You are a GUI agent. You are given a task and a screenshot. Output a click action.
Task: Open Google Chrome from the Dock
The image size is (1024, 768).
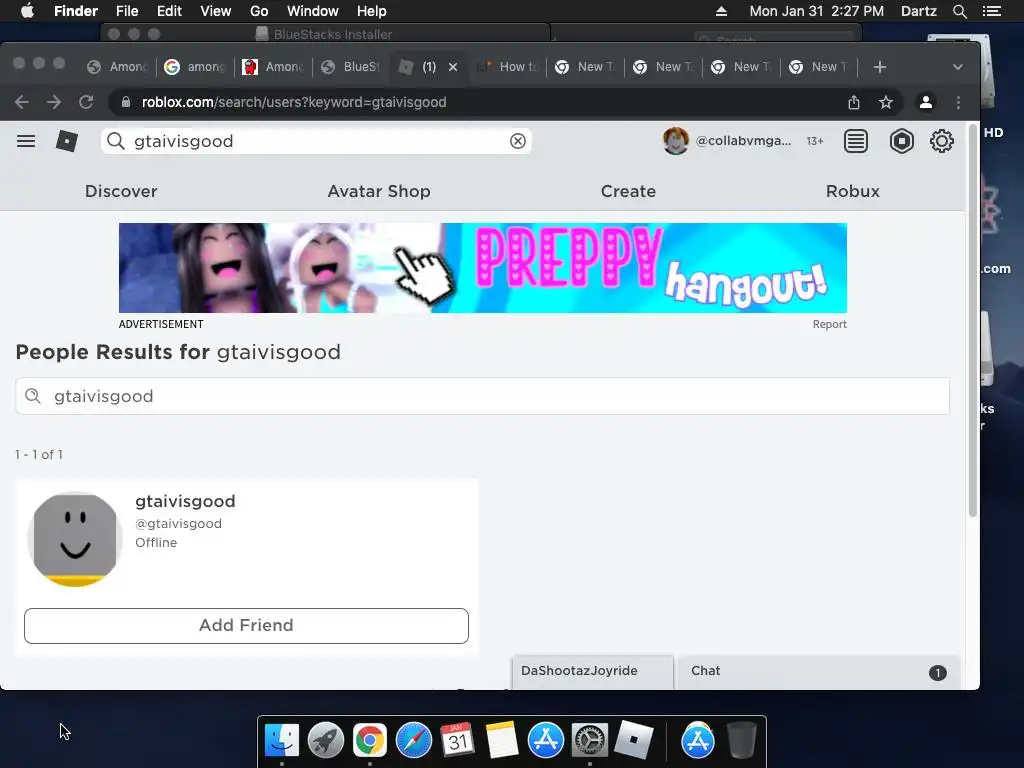(370, 741)
